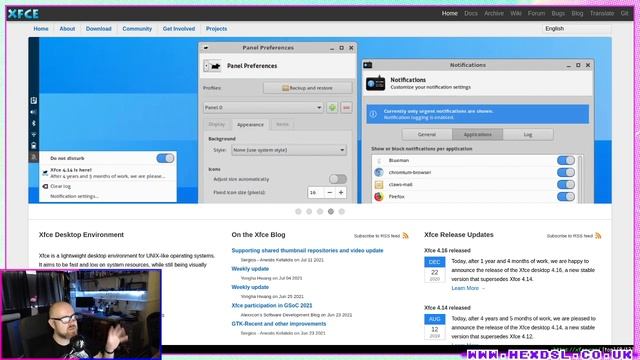This screenshot has width=640, height=360.
Task: Toggle the Do not disturb switch
Action: (165, 158)
